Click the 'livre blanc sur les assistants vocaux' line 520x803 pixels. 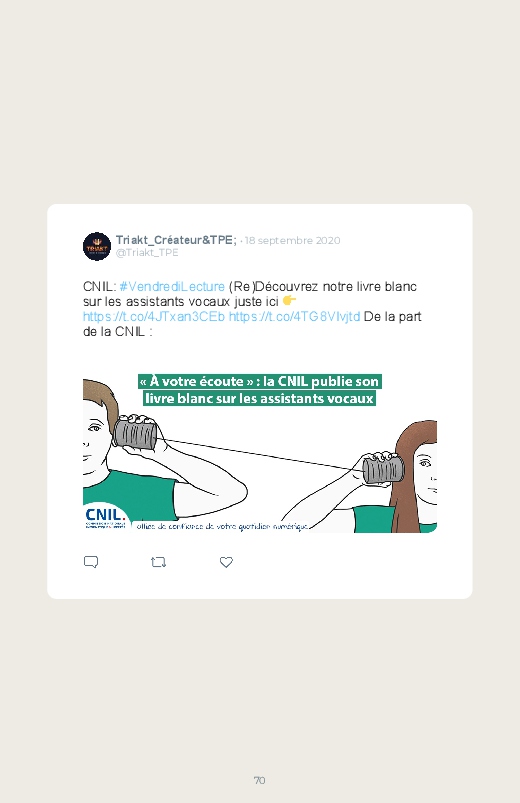(259, 398)
